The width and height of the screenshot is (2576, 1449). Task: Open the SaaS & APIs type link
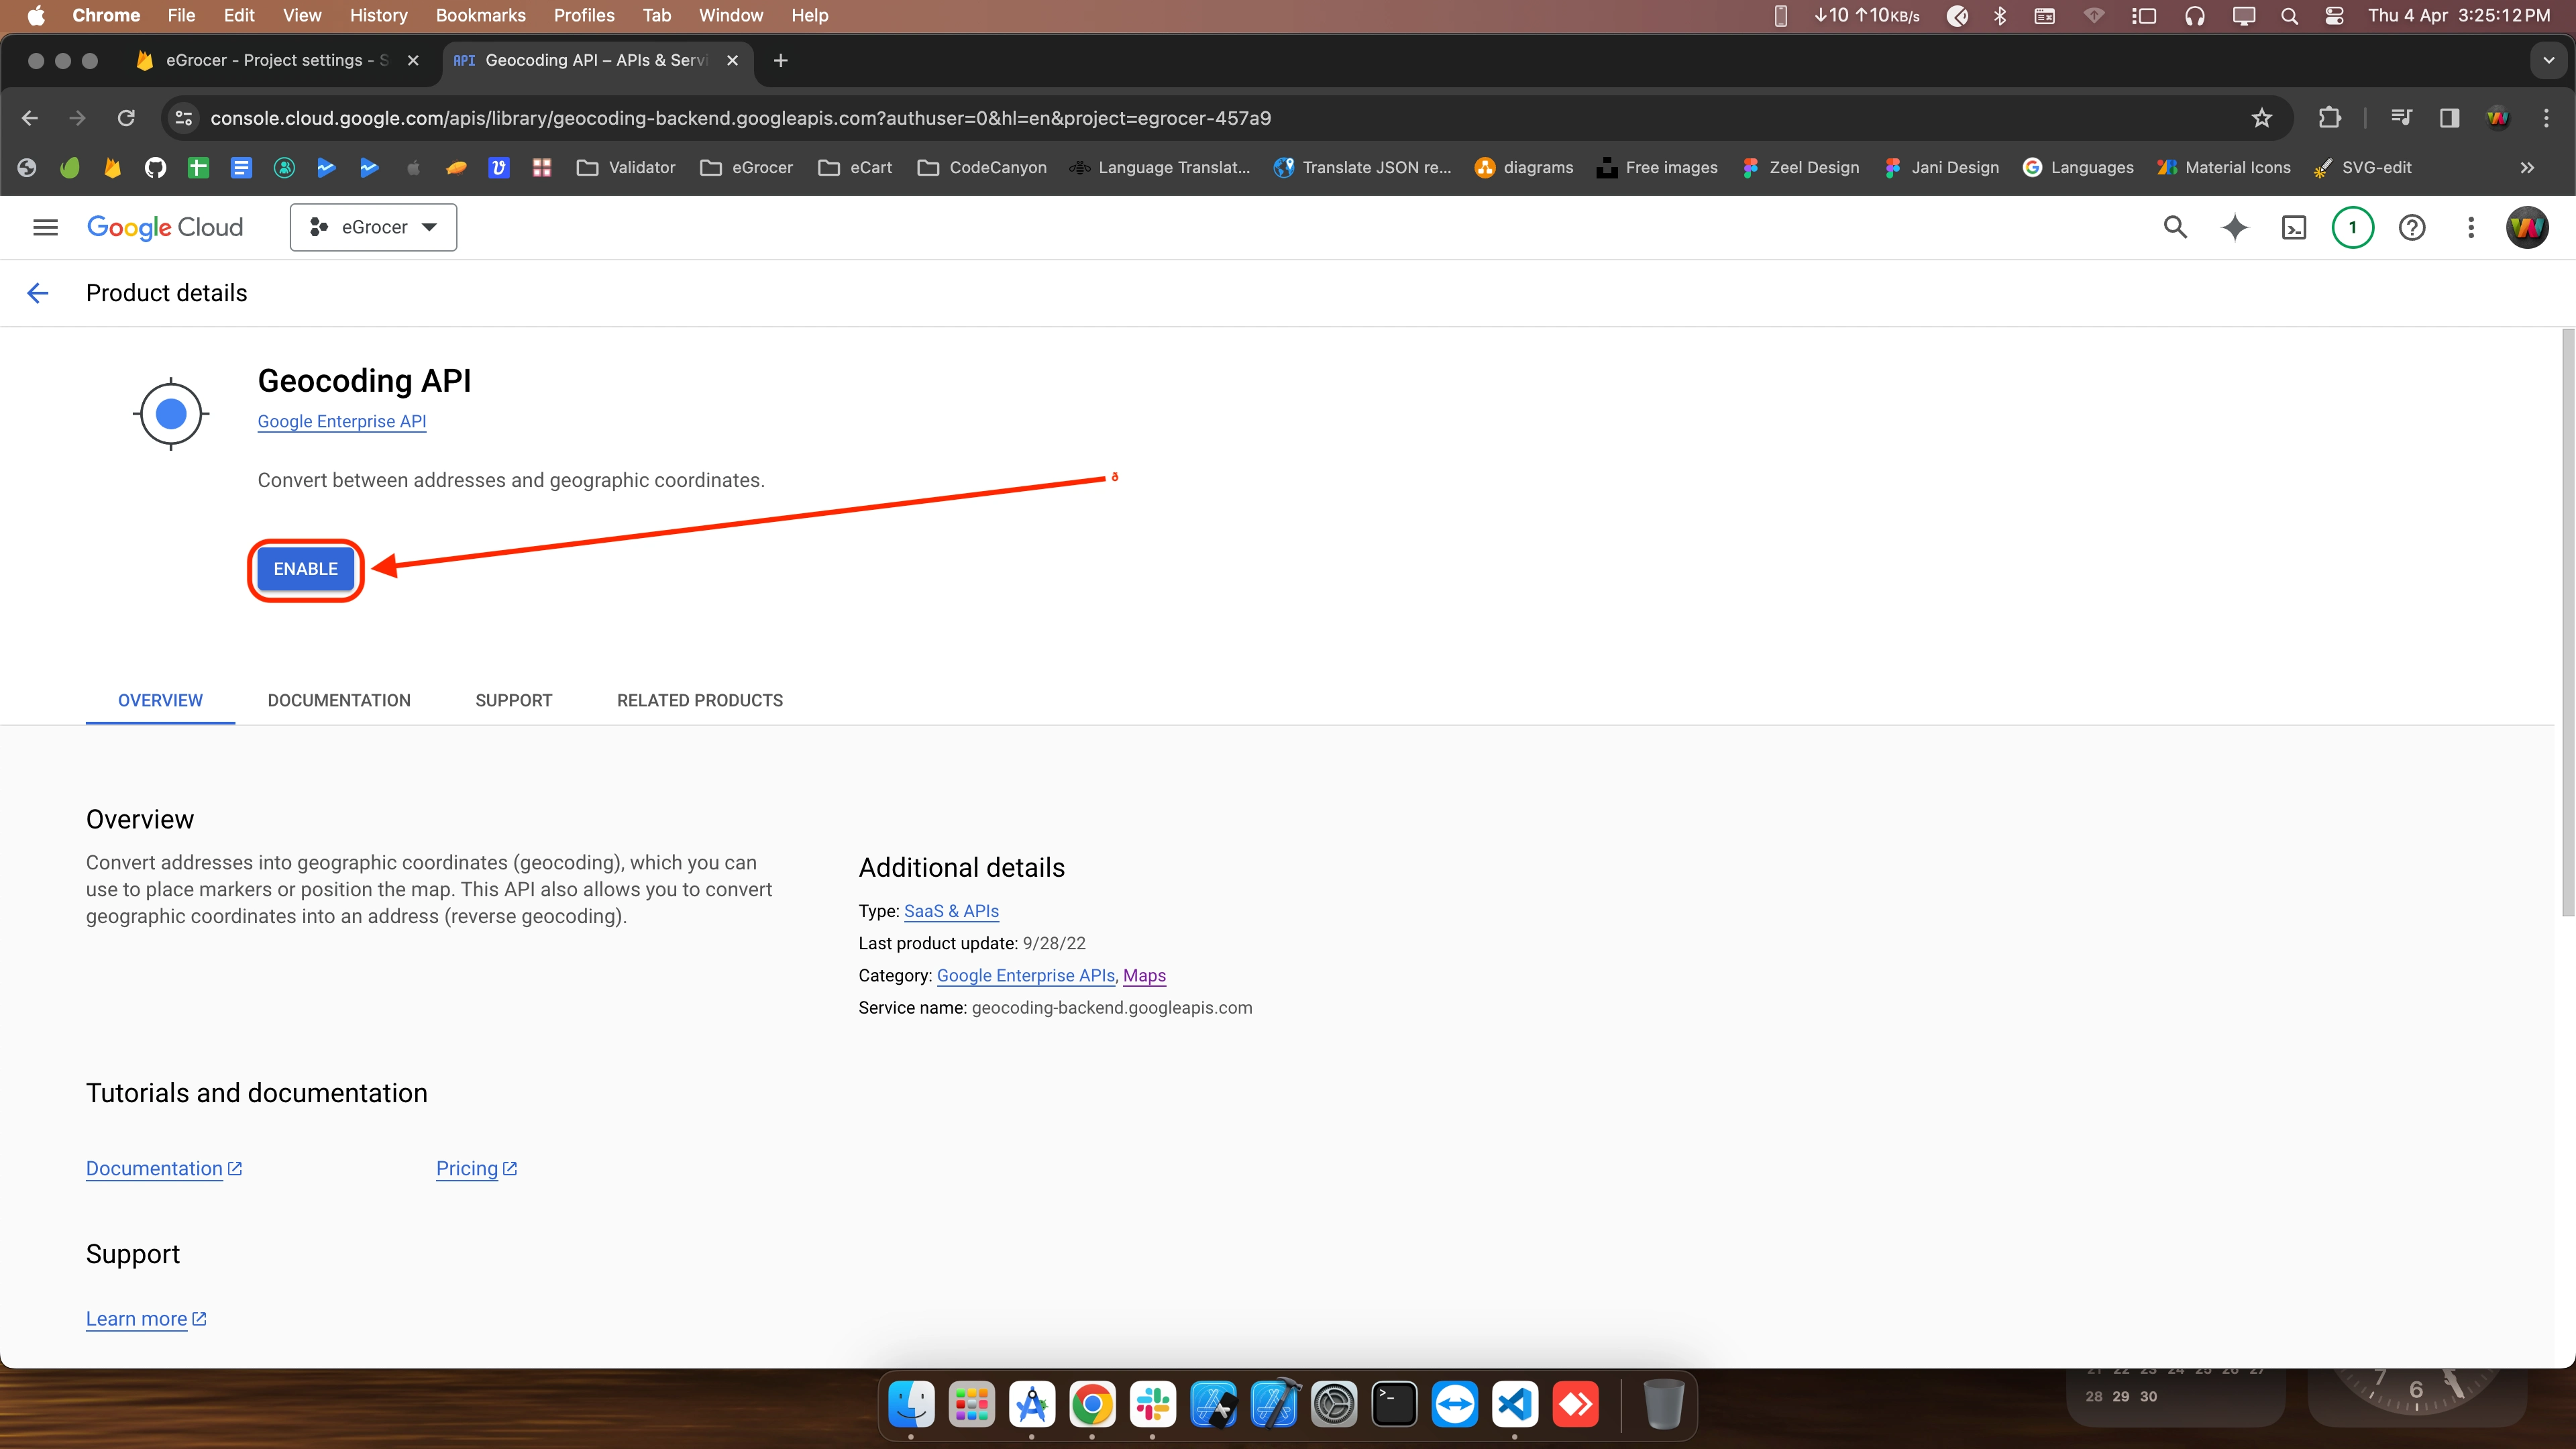tap(951, 911)
